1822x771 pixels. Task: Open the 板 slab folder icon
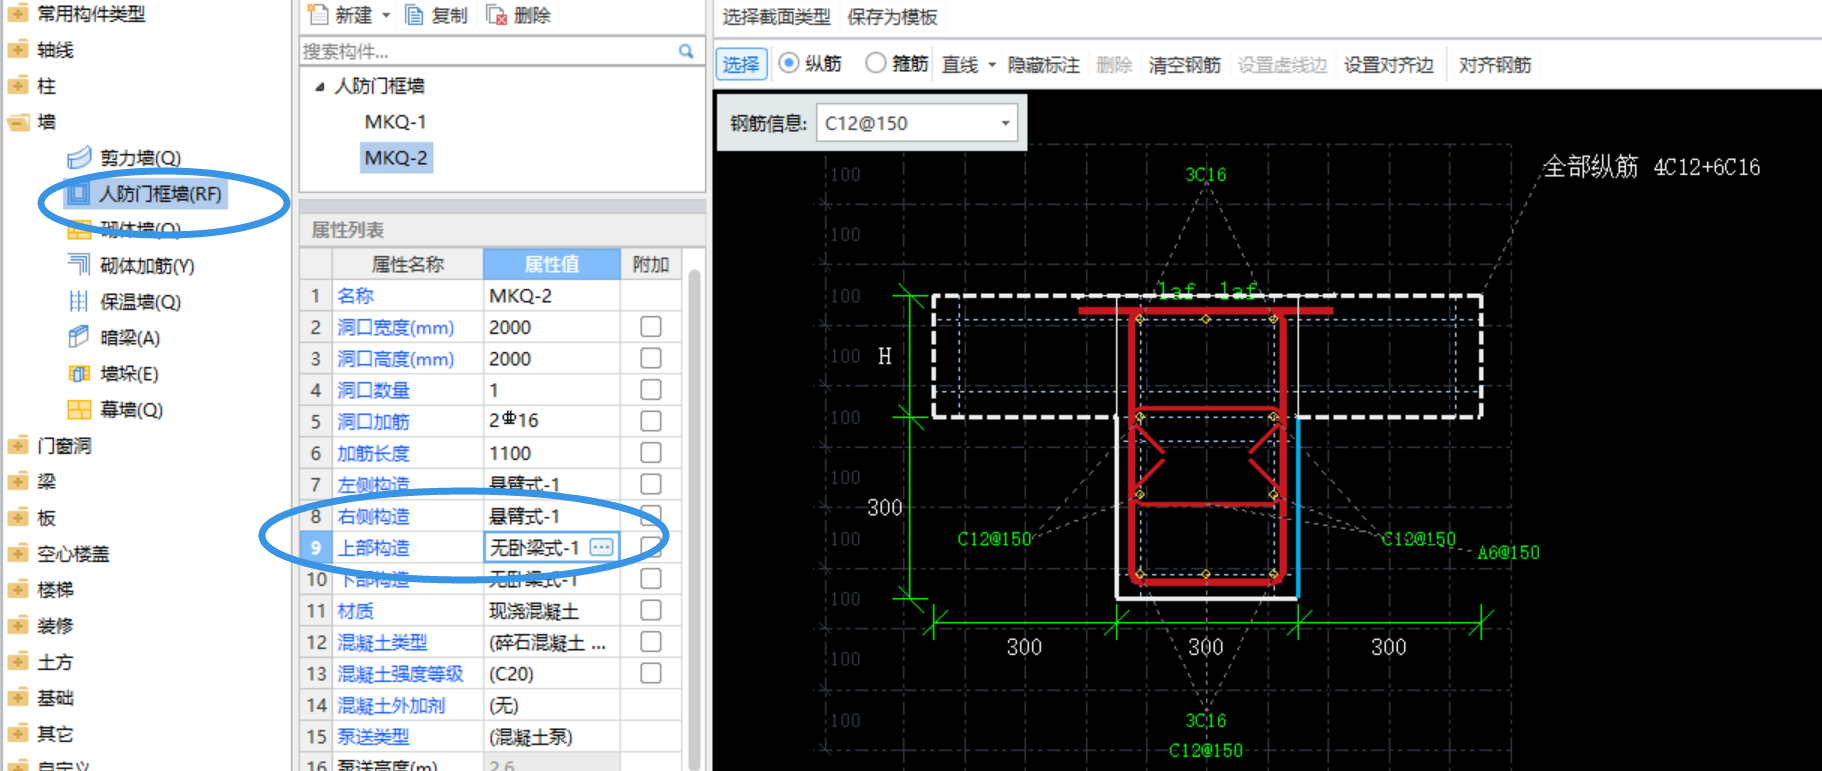(18, 518)
